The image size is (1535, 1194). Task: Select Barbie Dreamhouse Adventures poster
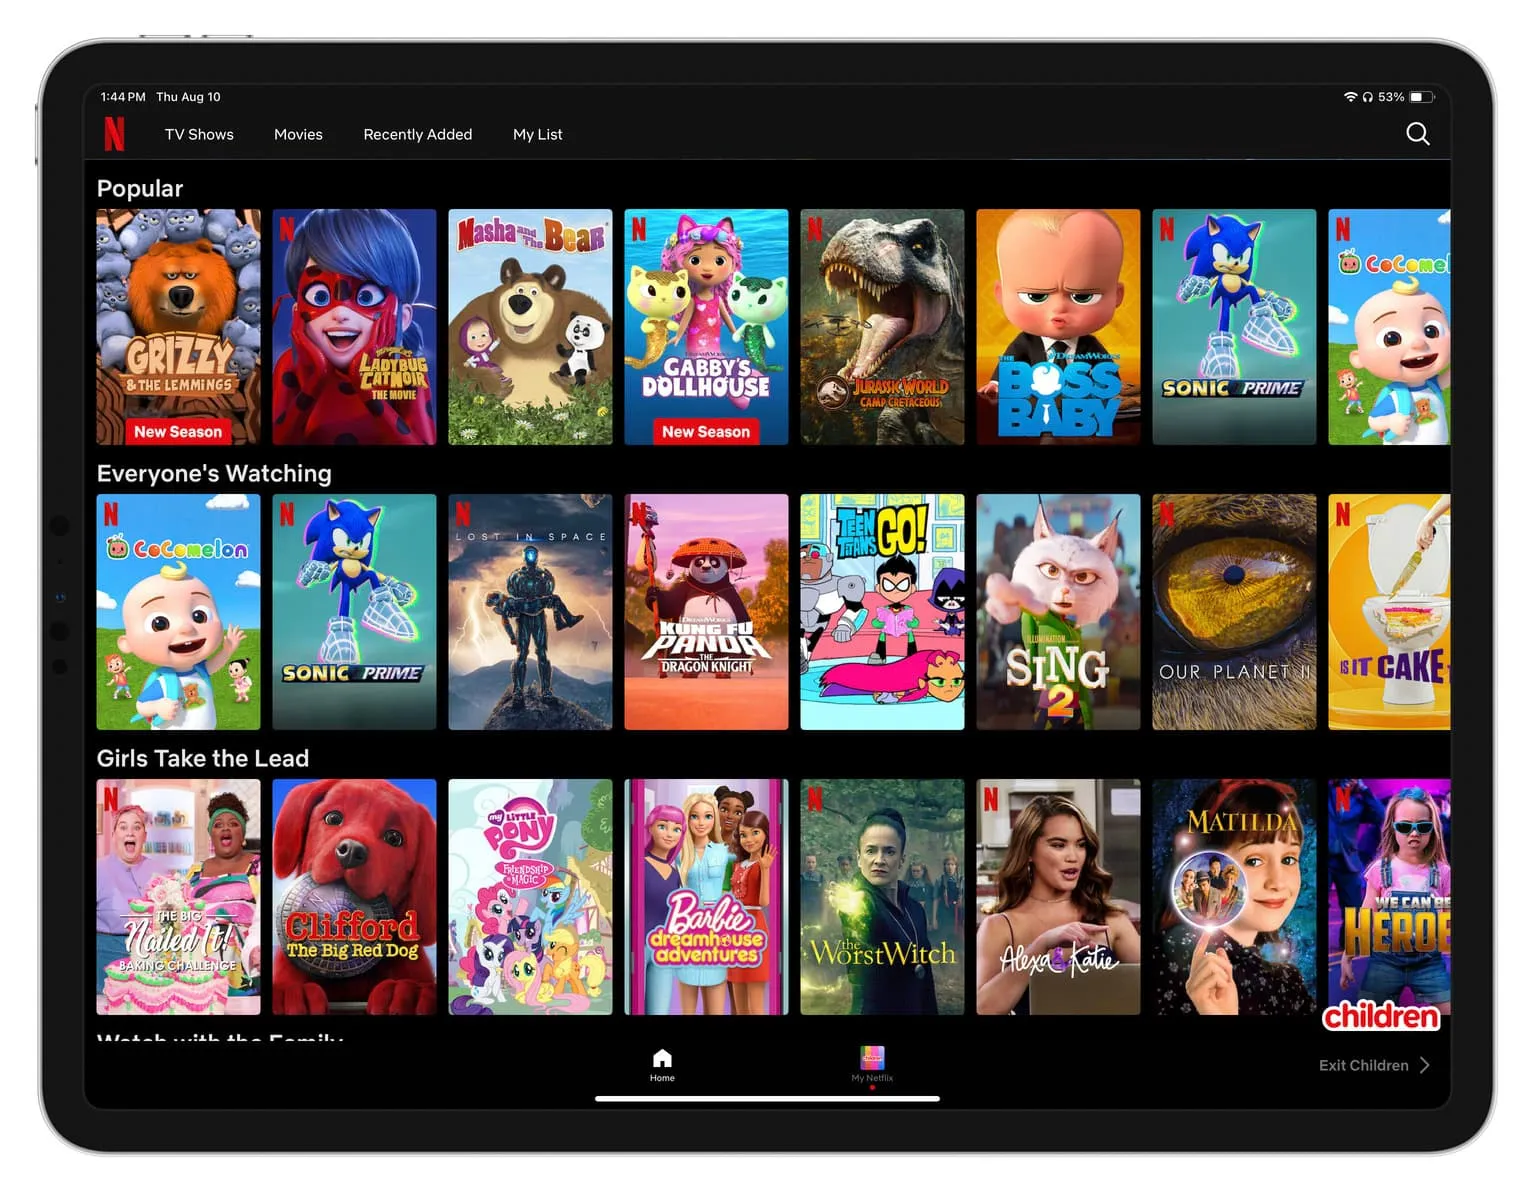(x=706, y=897)
